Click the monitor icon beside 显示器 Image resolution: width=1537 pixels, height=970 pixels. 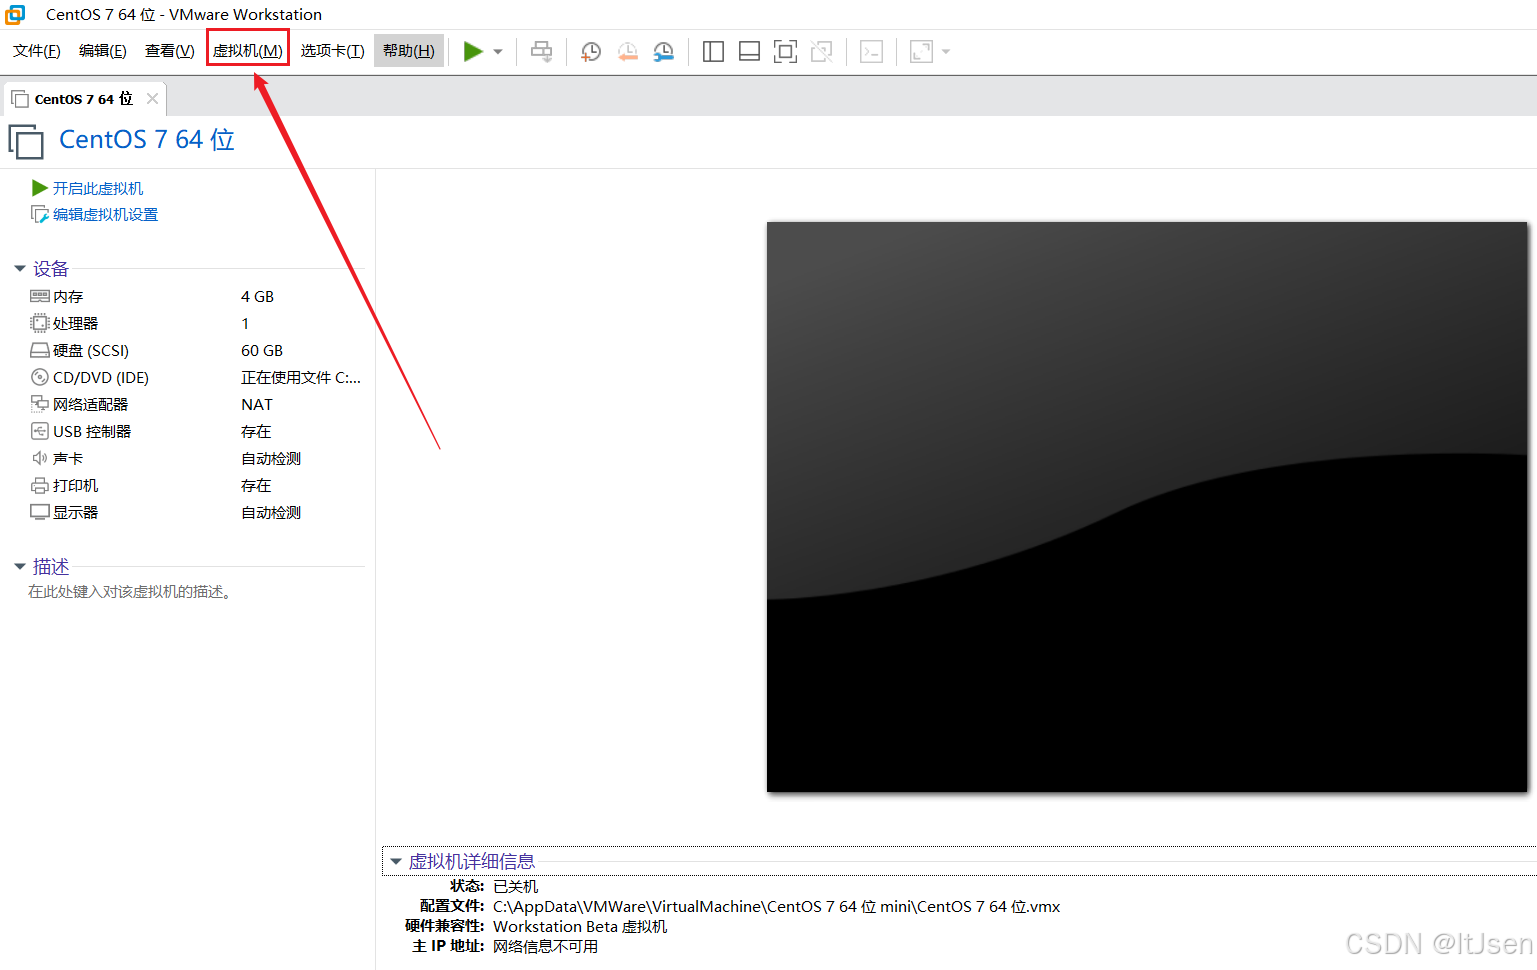(40, 512)
